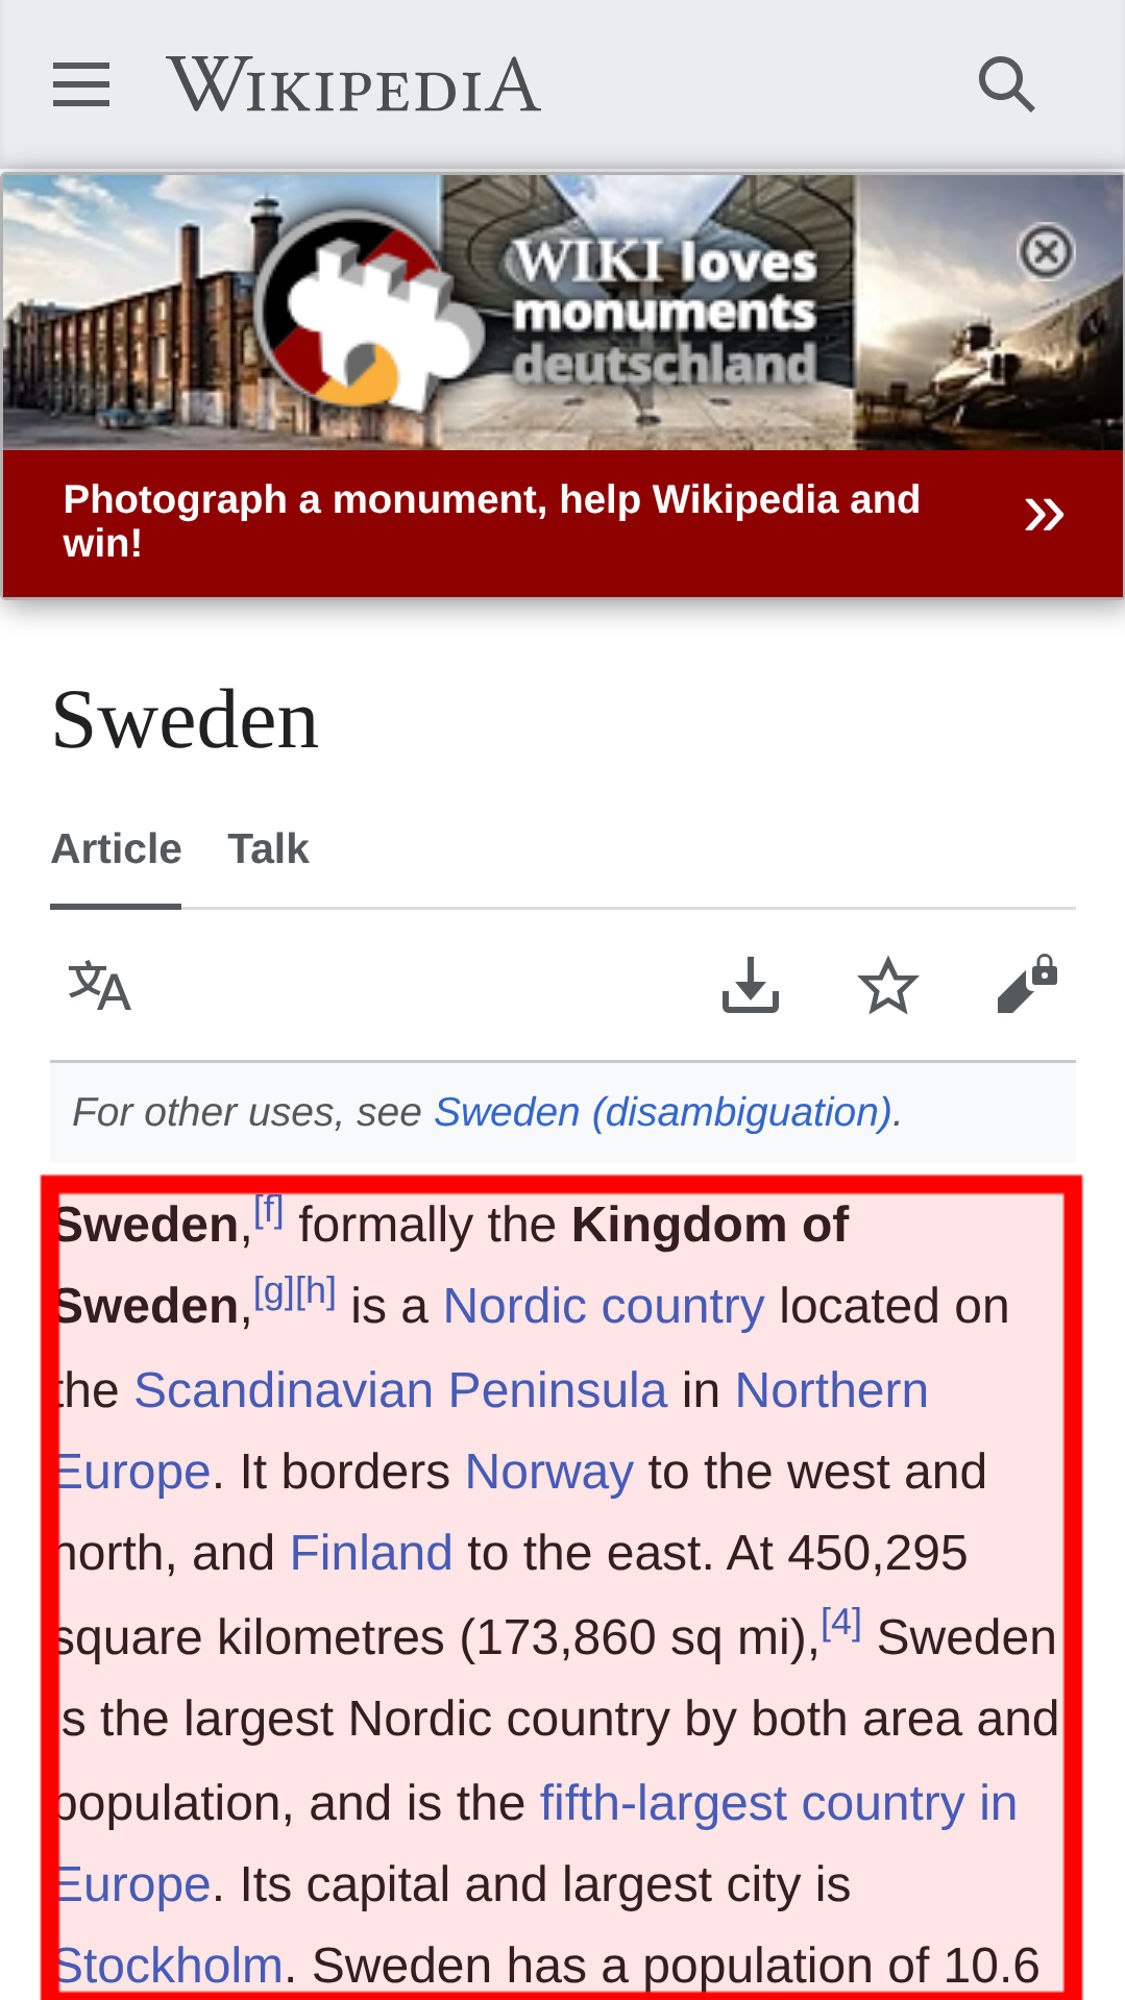Dismiss the Wiki Loves Monuments banner
The height and width of the screenshot is (2000, 1125).
tap(1046, 251)
